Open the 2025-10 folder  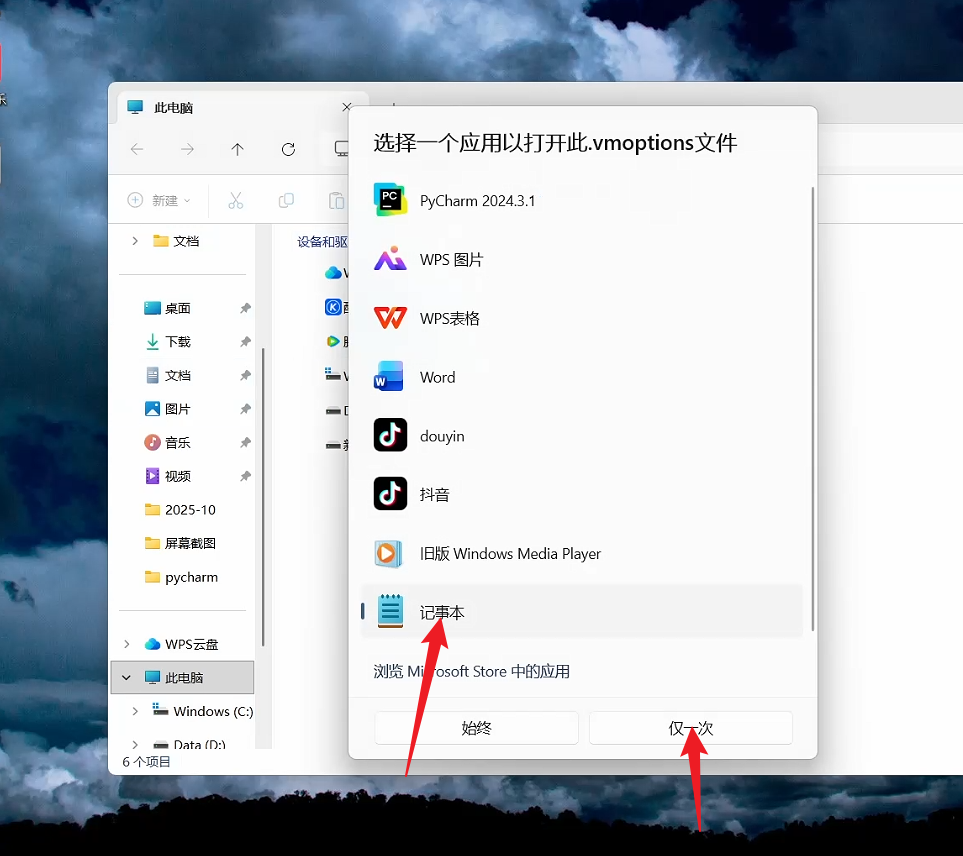tap(180, 510)
